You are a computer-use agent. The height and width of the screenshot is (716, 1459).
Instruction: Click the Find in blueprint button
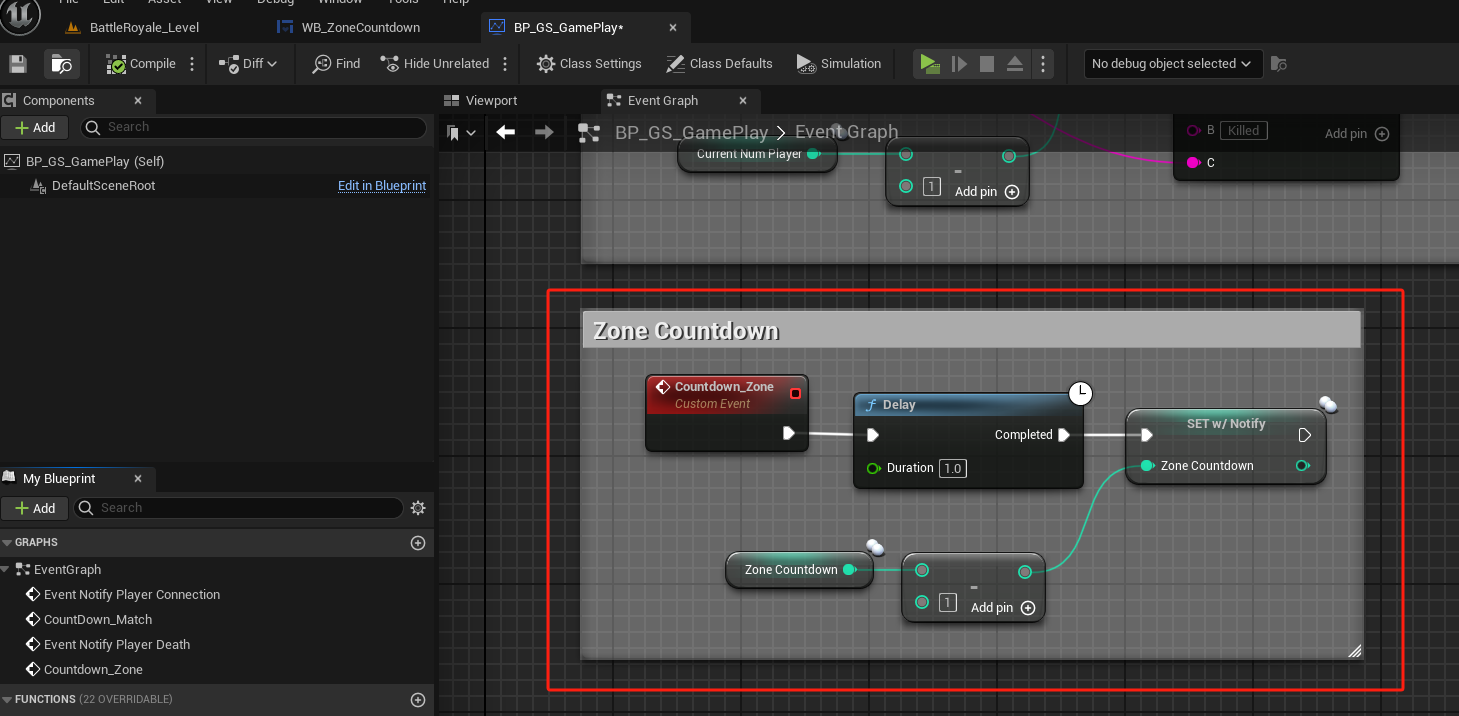[336, 64]
